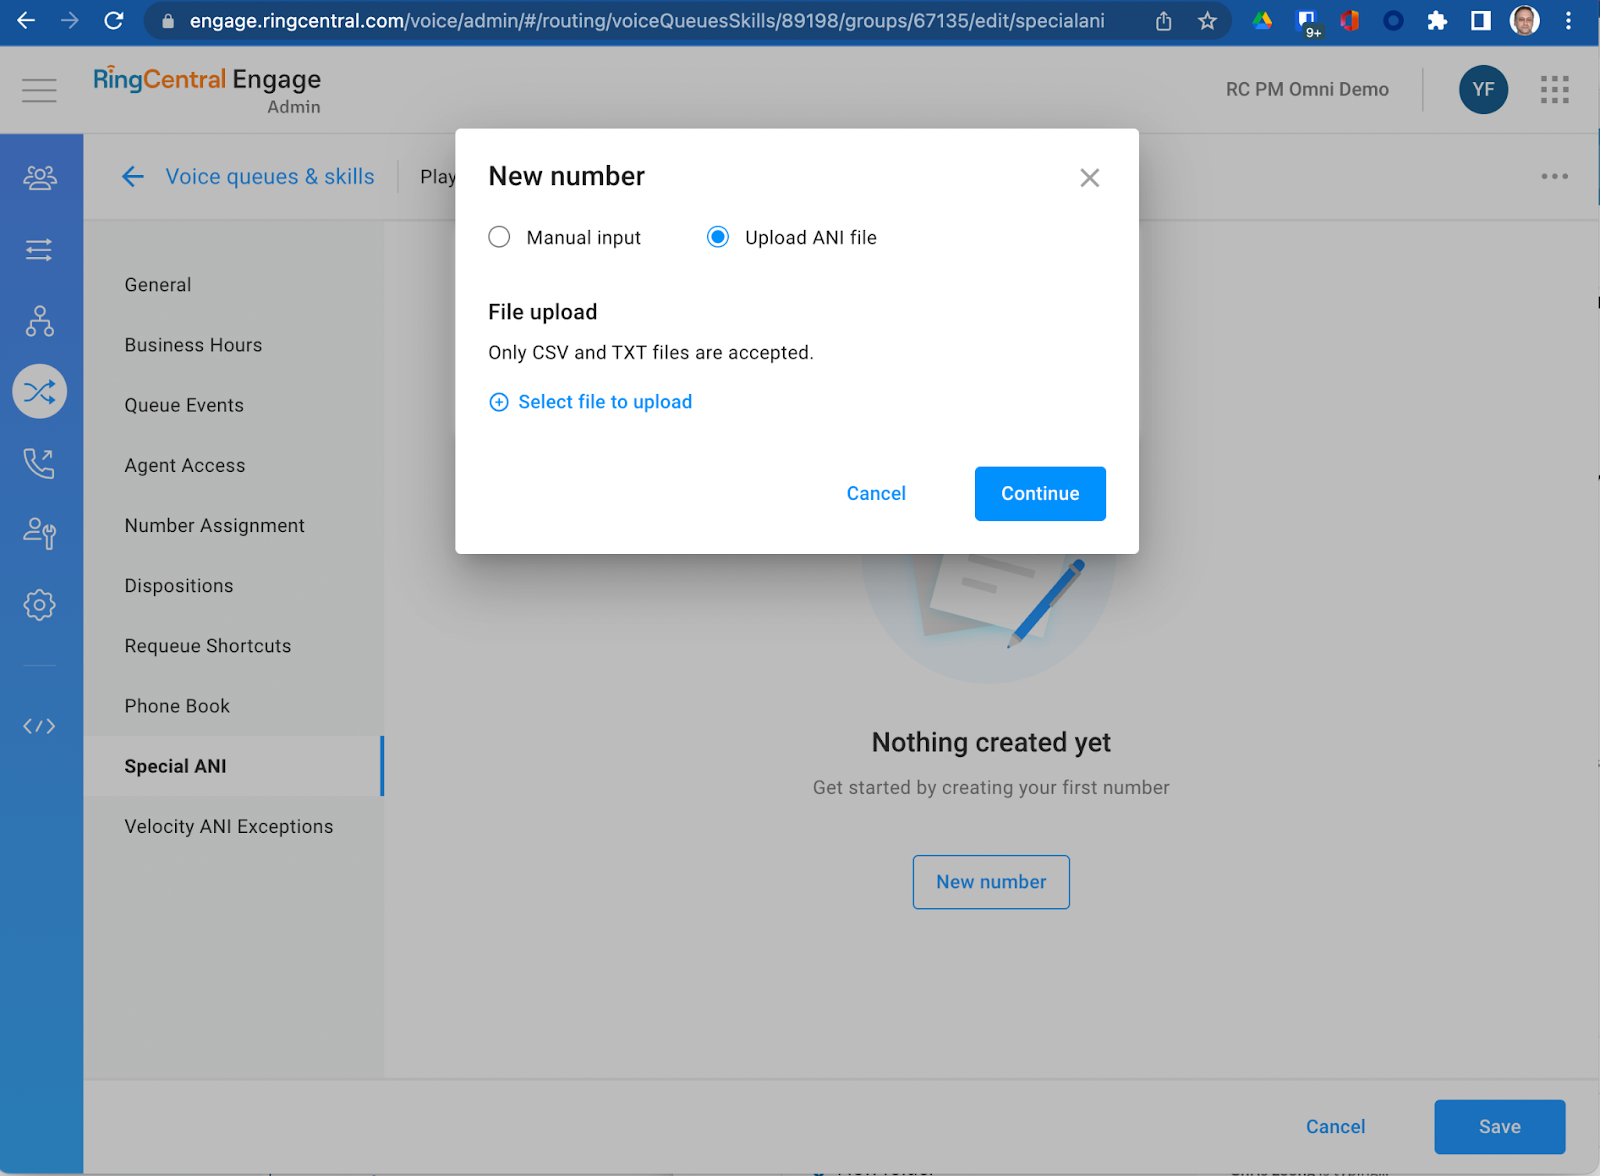Open the Phone Book tab
Image resolution: width=1600 pixels, height=1176 pixels.
(x=233, y=706)
